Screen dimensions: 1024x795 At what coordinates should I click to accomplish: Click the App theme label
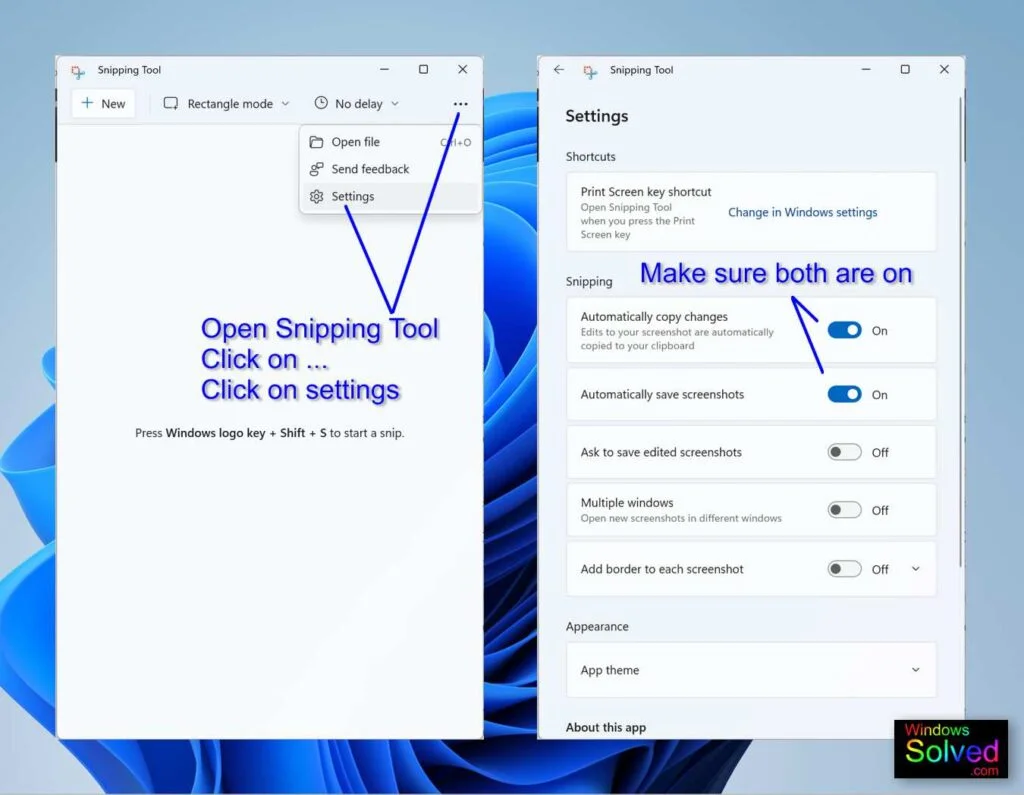pos(609,670)
